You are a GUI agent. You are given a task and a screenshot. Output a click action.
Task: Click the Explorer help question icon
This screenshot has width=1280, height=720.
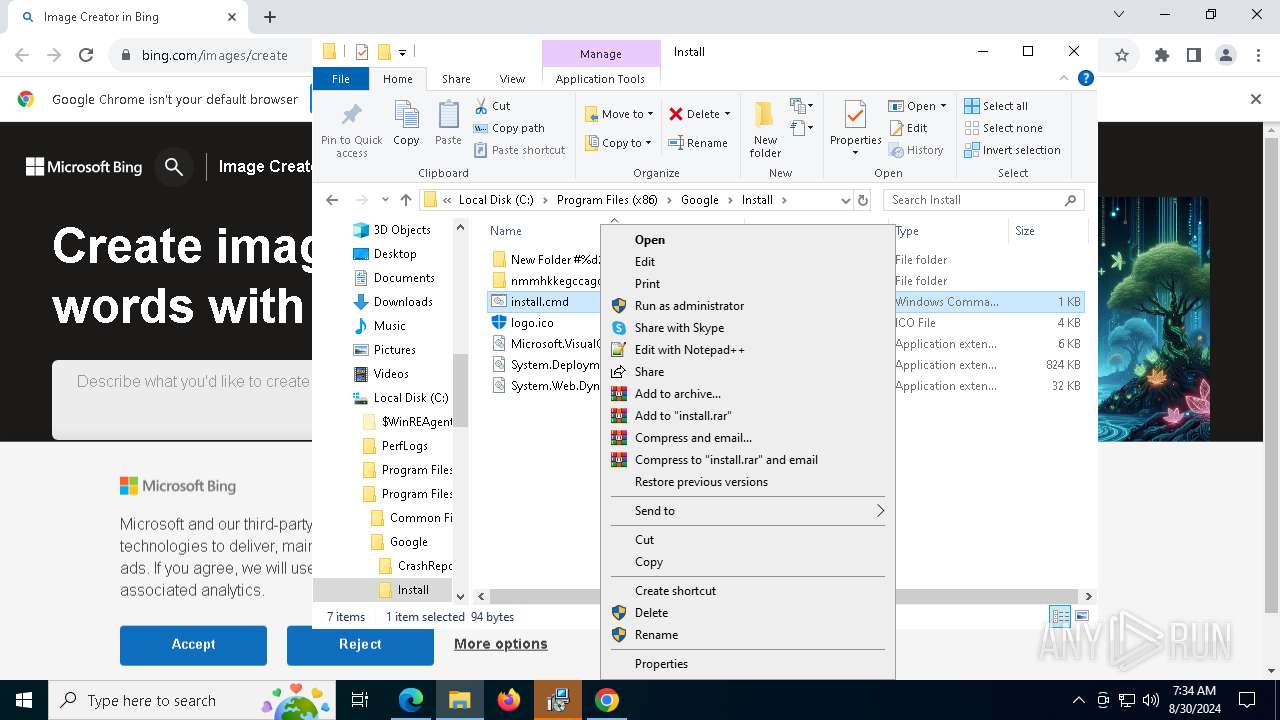[x=1086, y=78]
